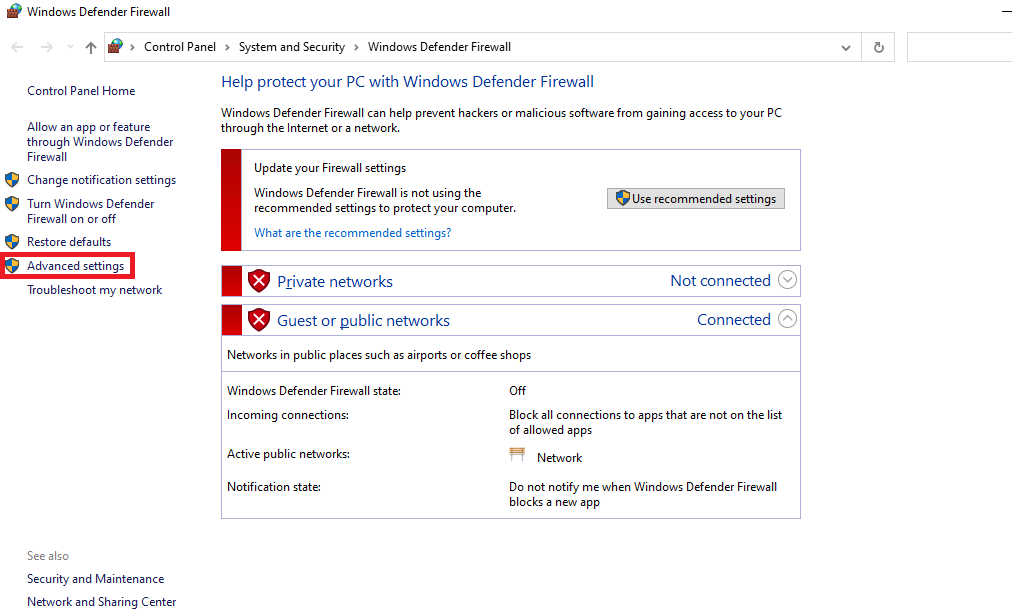Click the Private networks heading
Viewport: 1012px width, 613px height.
335,281
